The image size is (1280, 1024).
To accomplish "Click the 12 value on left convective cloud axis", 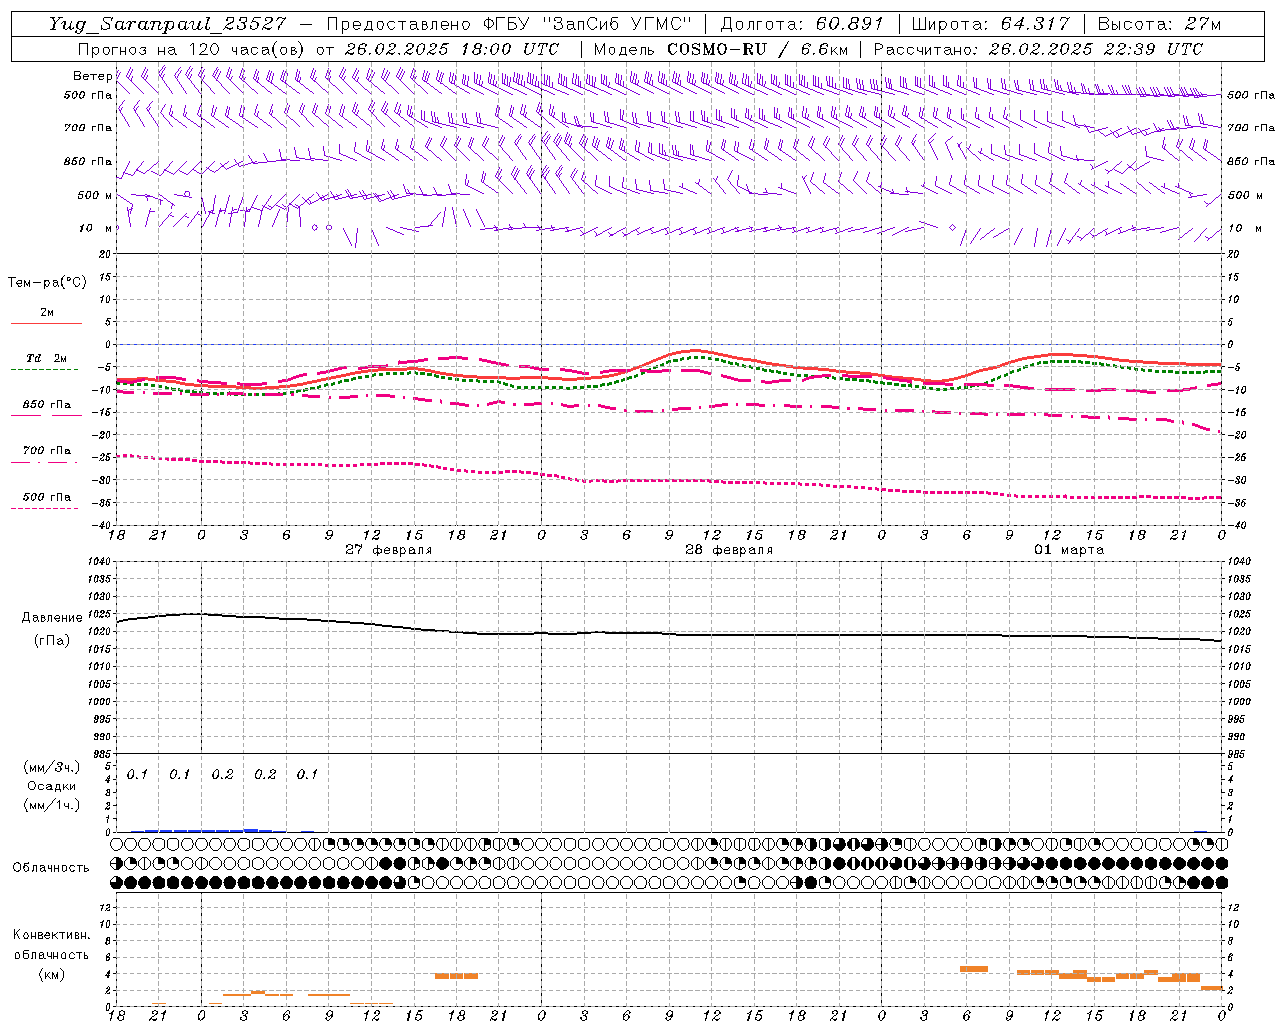I will [103, 907].
